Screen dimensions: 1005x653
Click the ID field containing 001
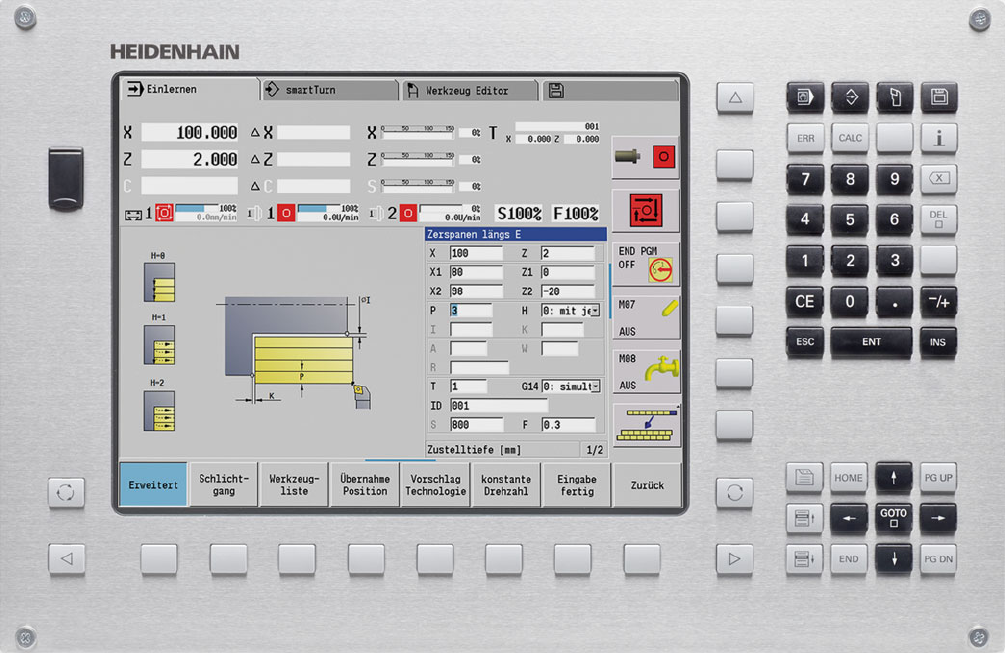point(499,406)
